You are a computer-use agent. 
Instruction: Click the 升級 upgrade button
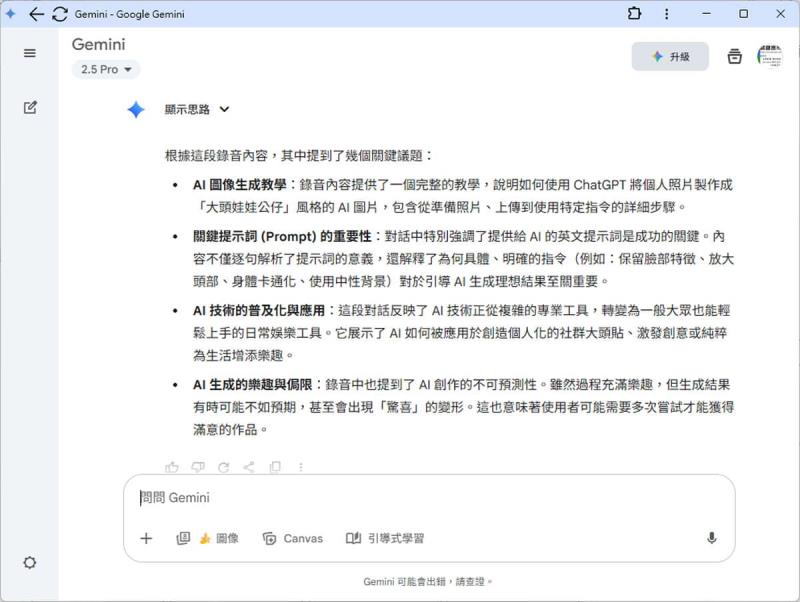(x=670, y=56)
